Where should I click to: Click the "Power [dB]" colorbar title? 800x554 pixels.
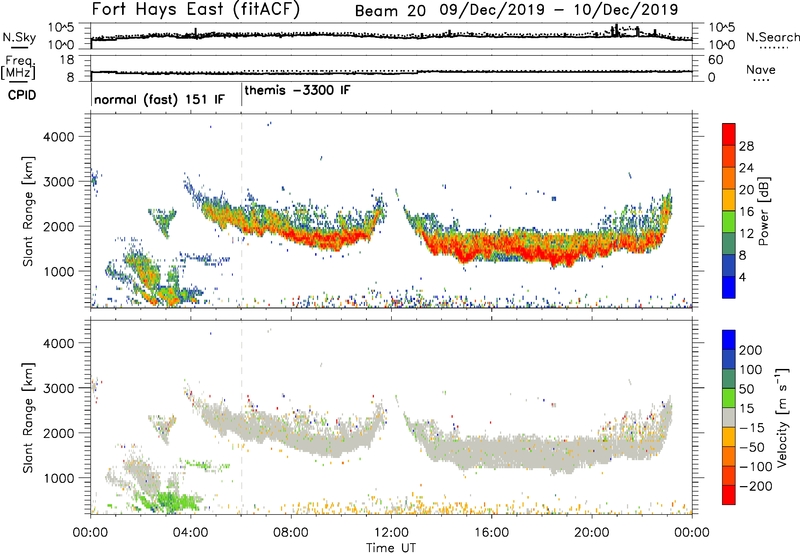coord(763,212)
